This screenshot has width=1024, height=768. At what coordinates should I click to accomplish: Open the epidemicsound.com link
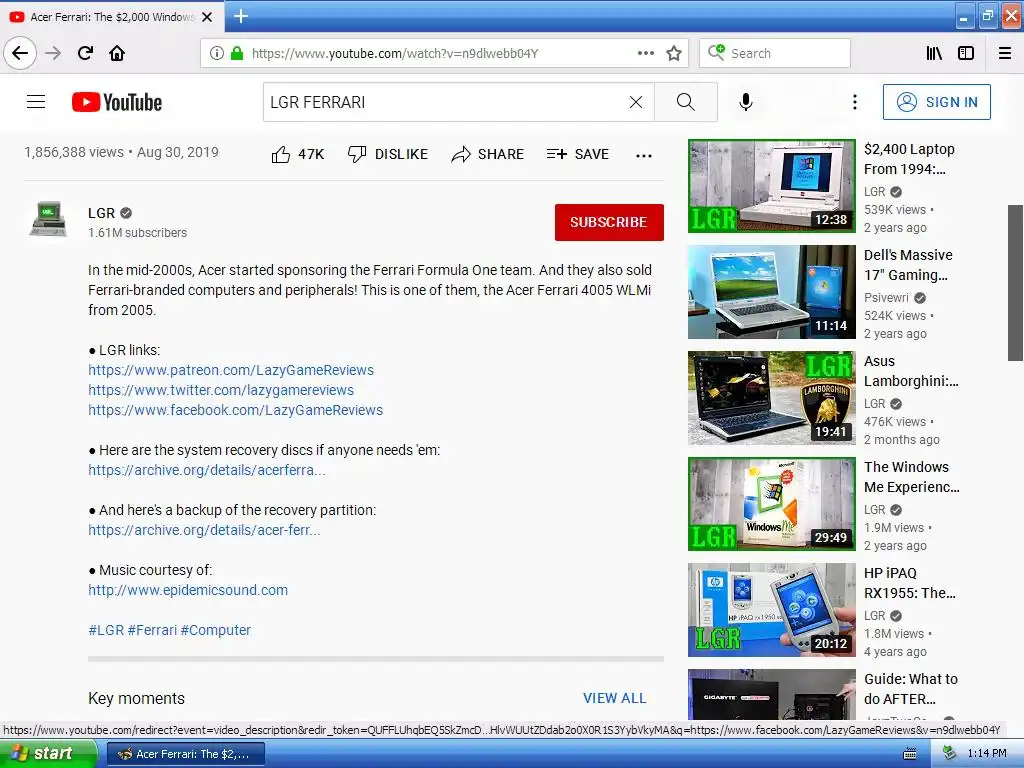tap(188, 590)
